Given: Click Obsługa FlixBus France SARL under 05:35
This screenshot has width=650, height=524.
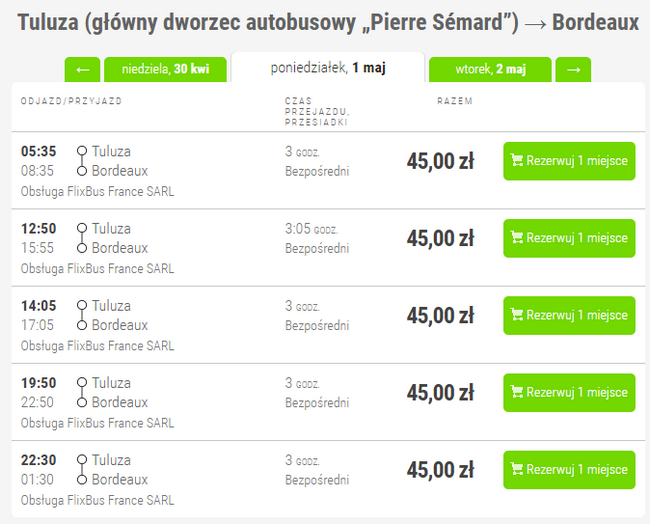Looking at the screenshot, I should [97, 192].
